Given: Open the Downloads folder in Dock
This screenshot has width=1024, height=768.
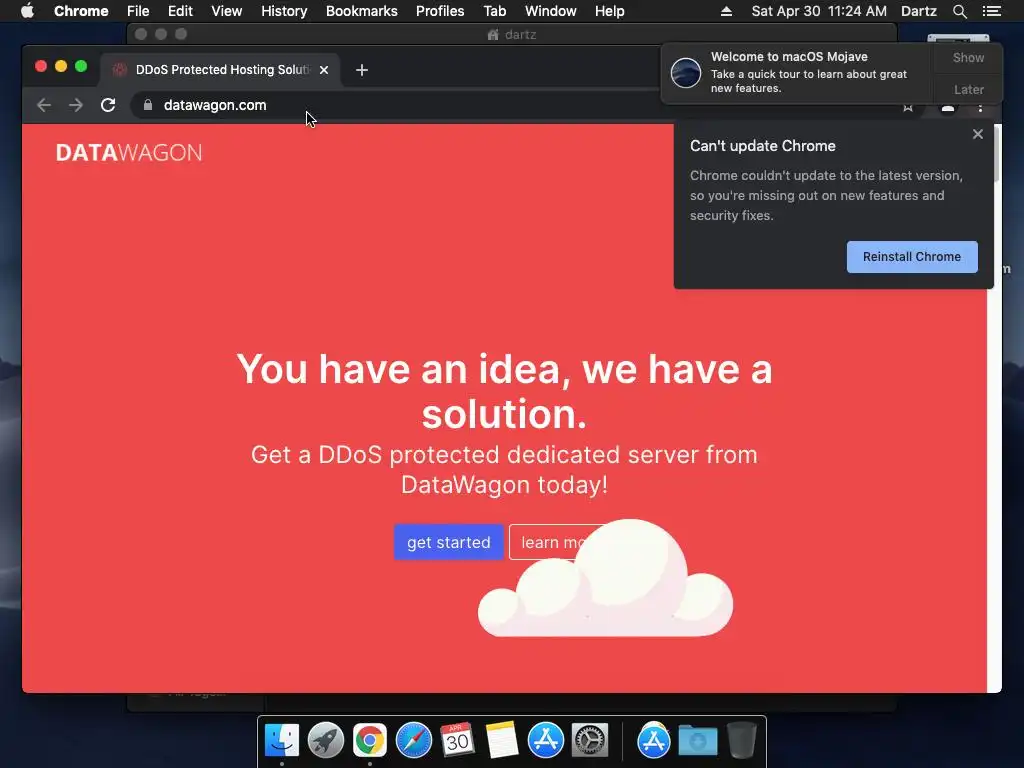Looking at the screenshot, I should (x=697, y=741).
